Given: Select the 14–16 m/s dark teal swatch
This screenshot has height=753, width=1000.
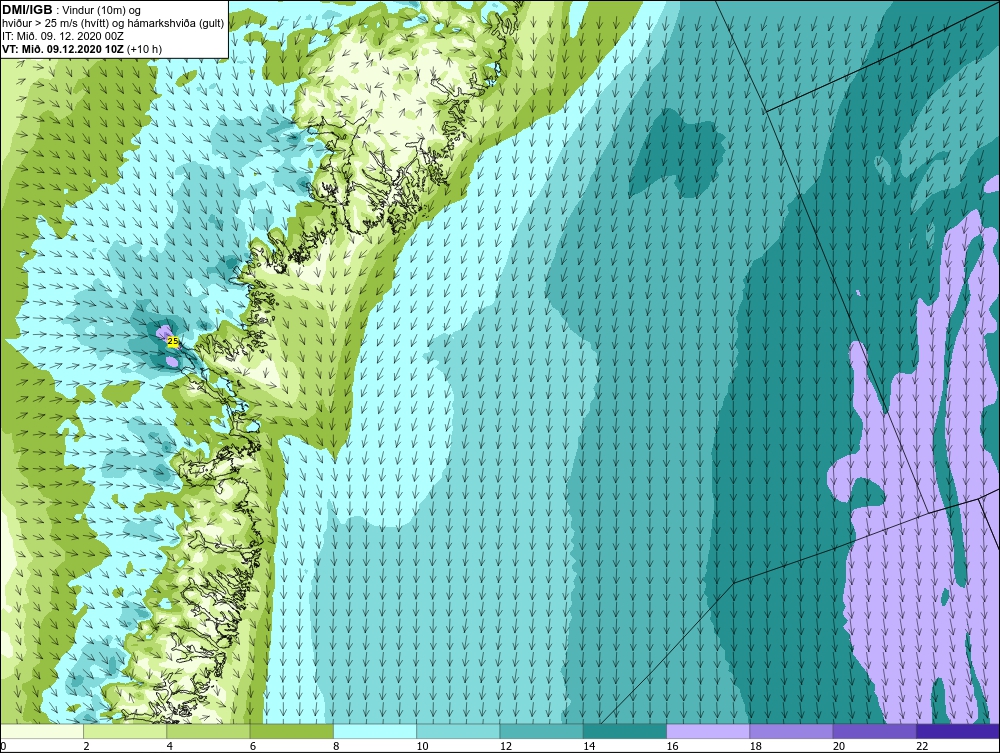Looking at the screenshot, I should point(625,731).
